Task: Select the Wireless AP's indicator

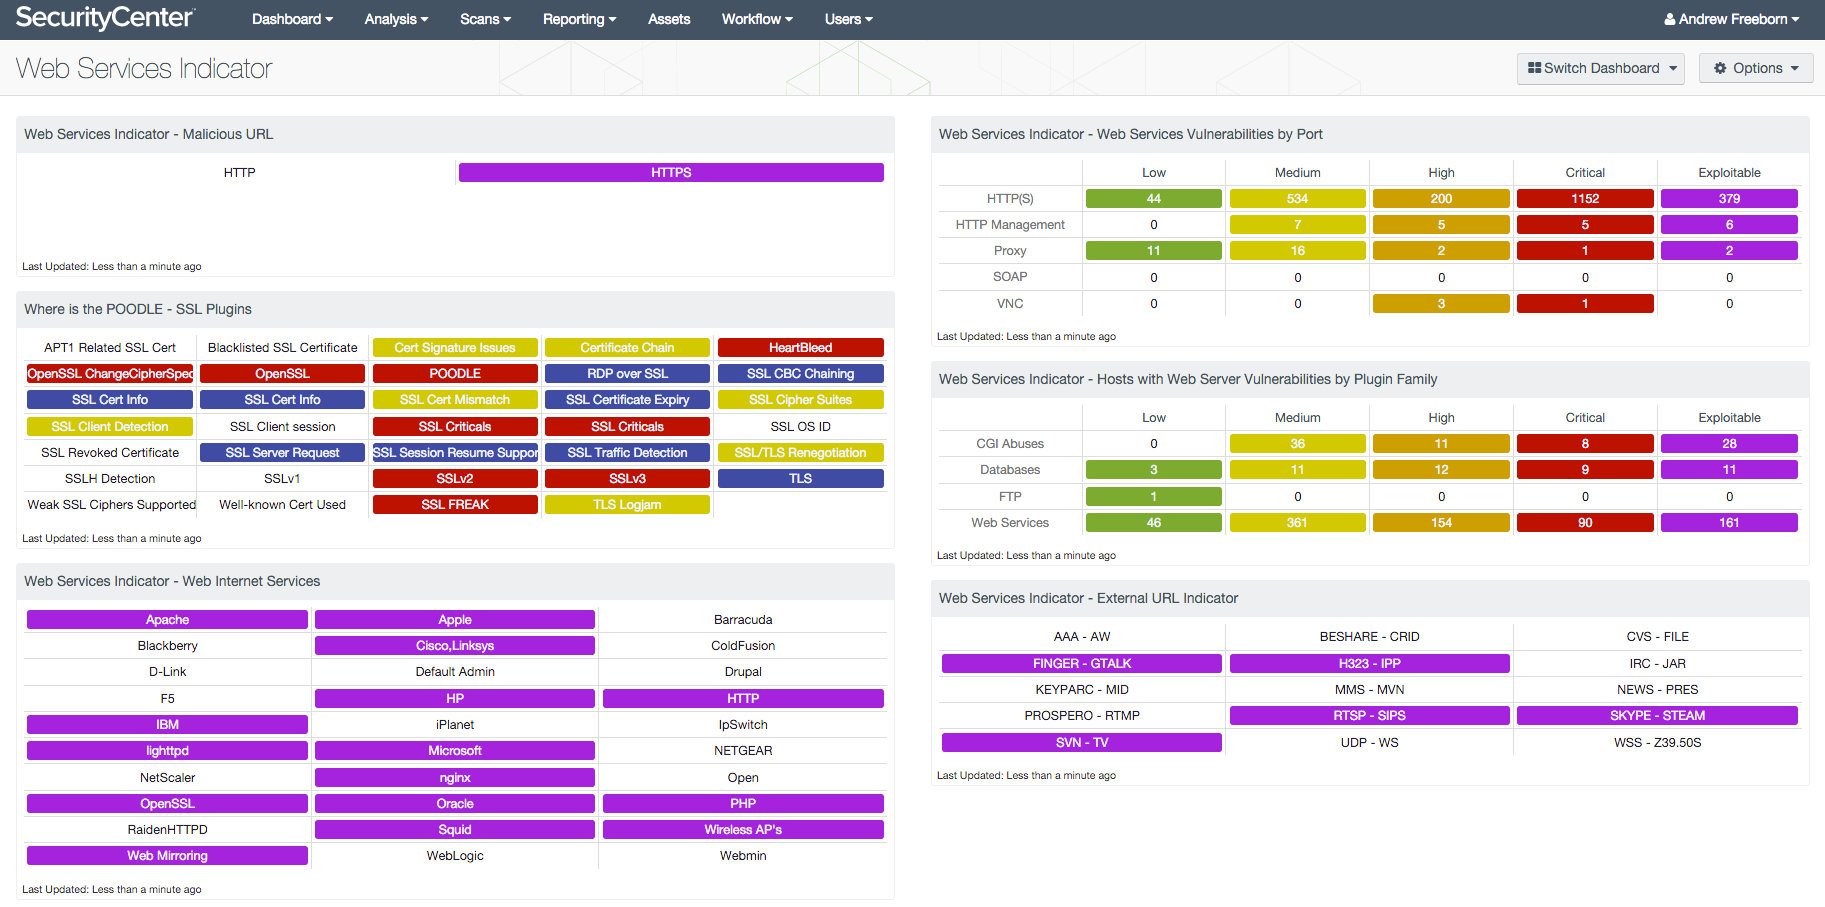Action: point(743,830)
